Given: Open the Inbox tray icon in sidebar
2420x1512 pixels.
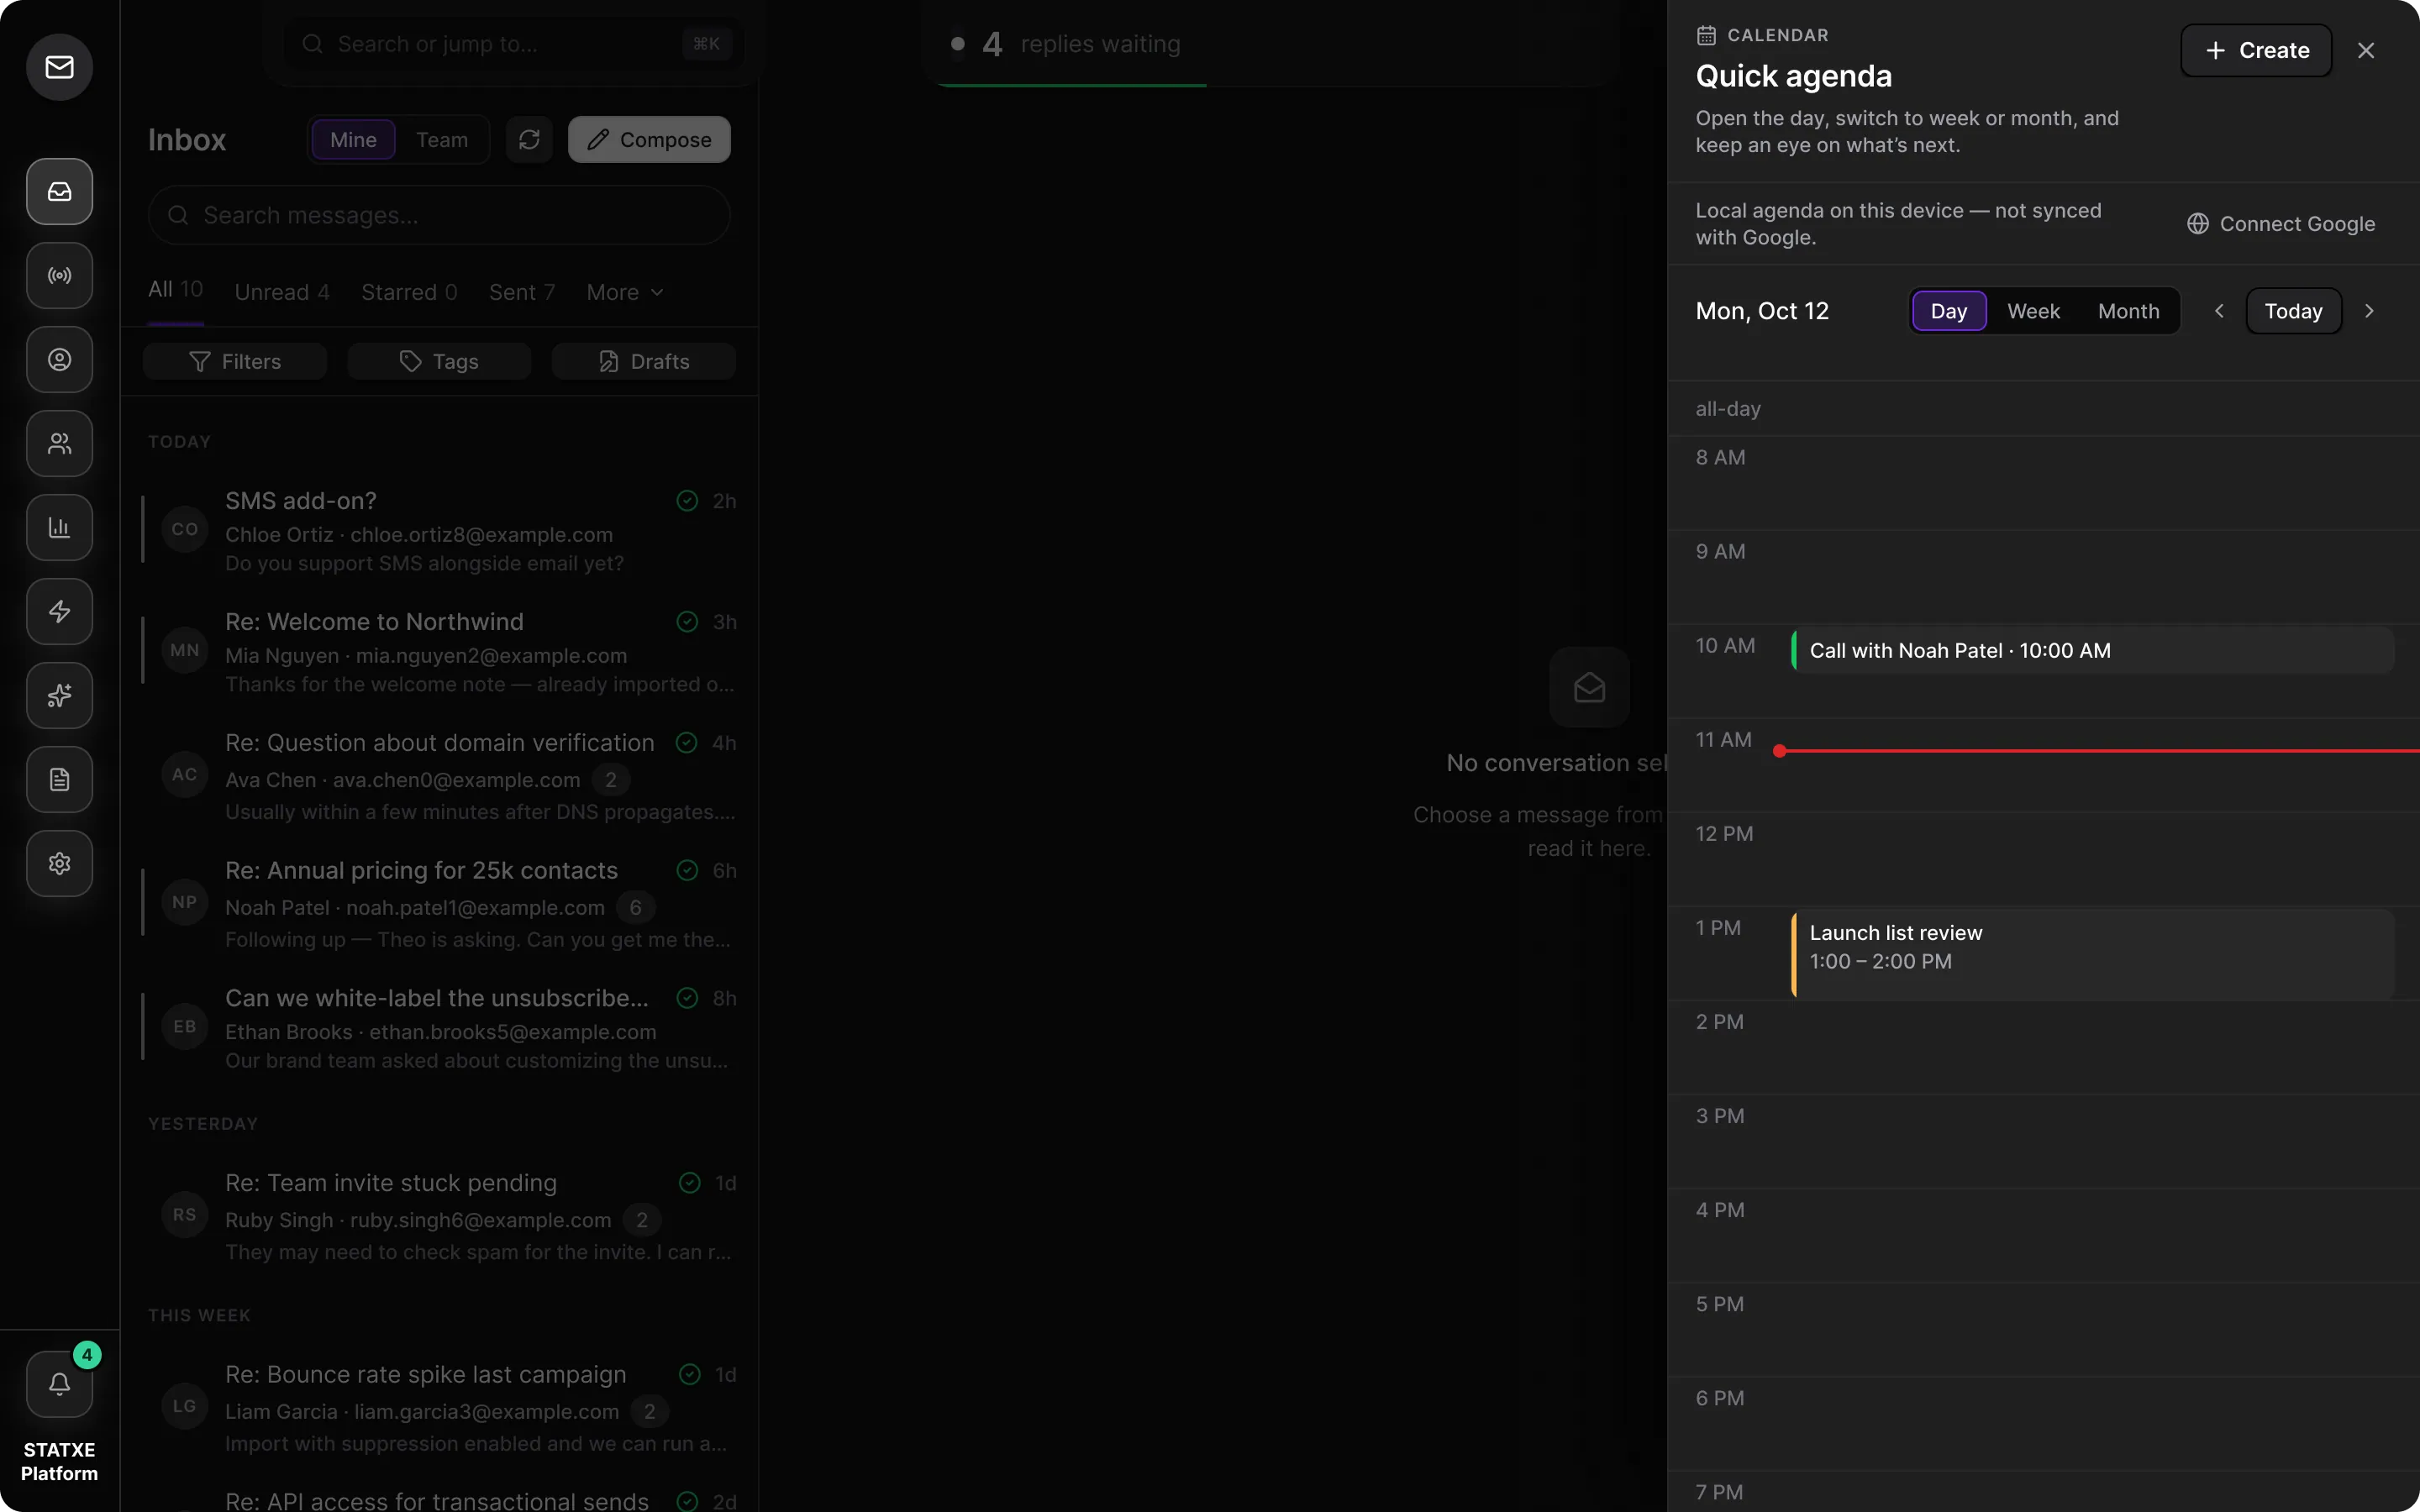Looking at the screenshot, I should tap(60, 191).
